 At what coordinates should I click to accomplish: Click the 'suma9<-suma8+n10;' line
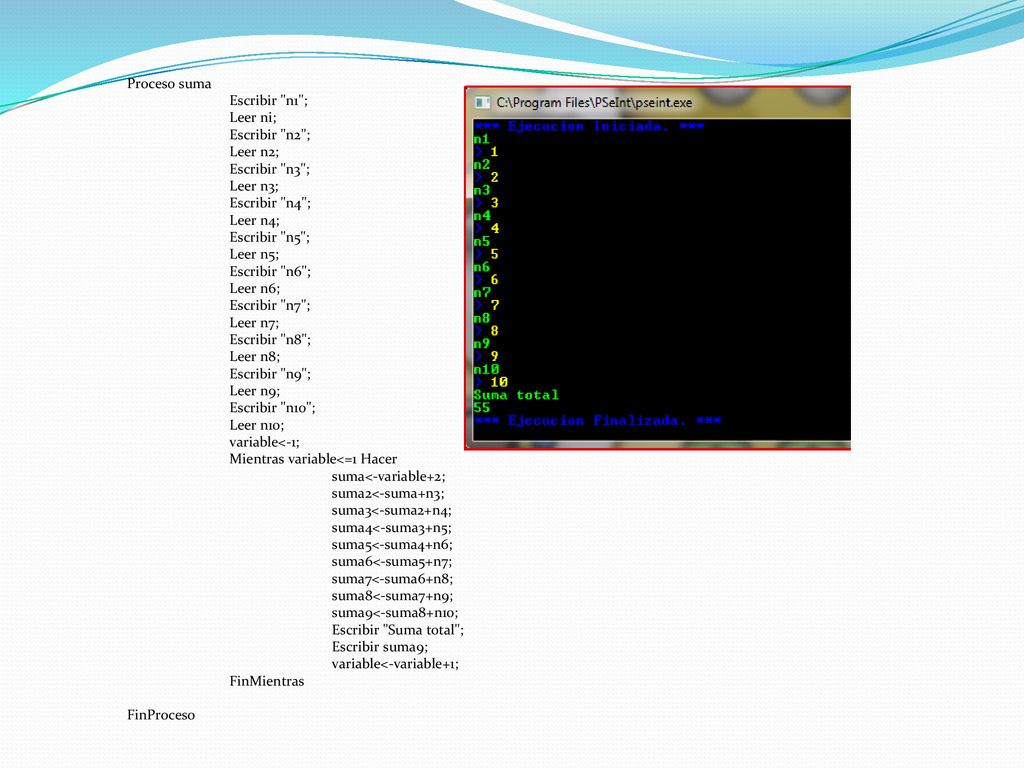(x=394, y=613)
